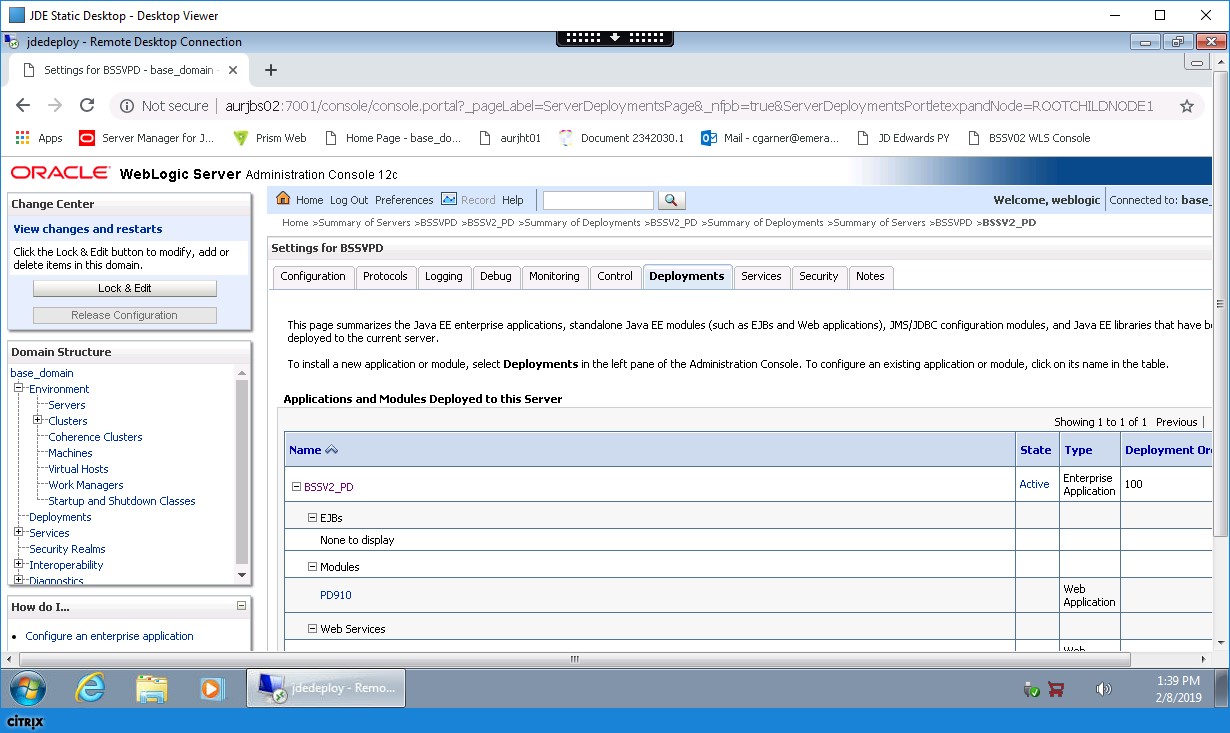Expand the Clusters tree node
This screenshot has height=733, width=1230.
37,420
